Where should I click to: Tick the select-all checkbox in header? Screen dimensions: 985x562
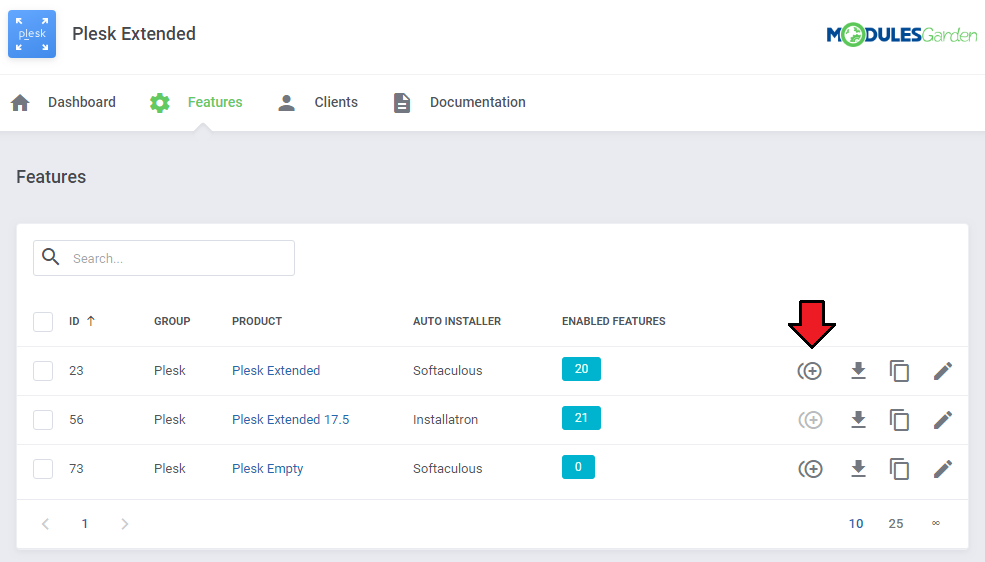(43, 322)
